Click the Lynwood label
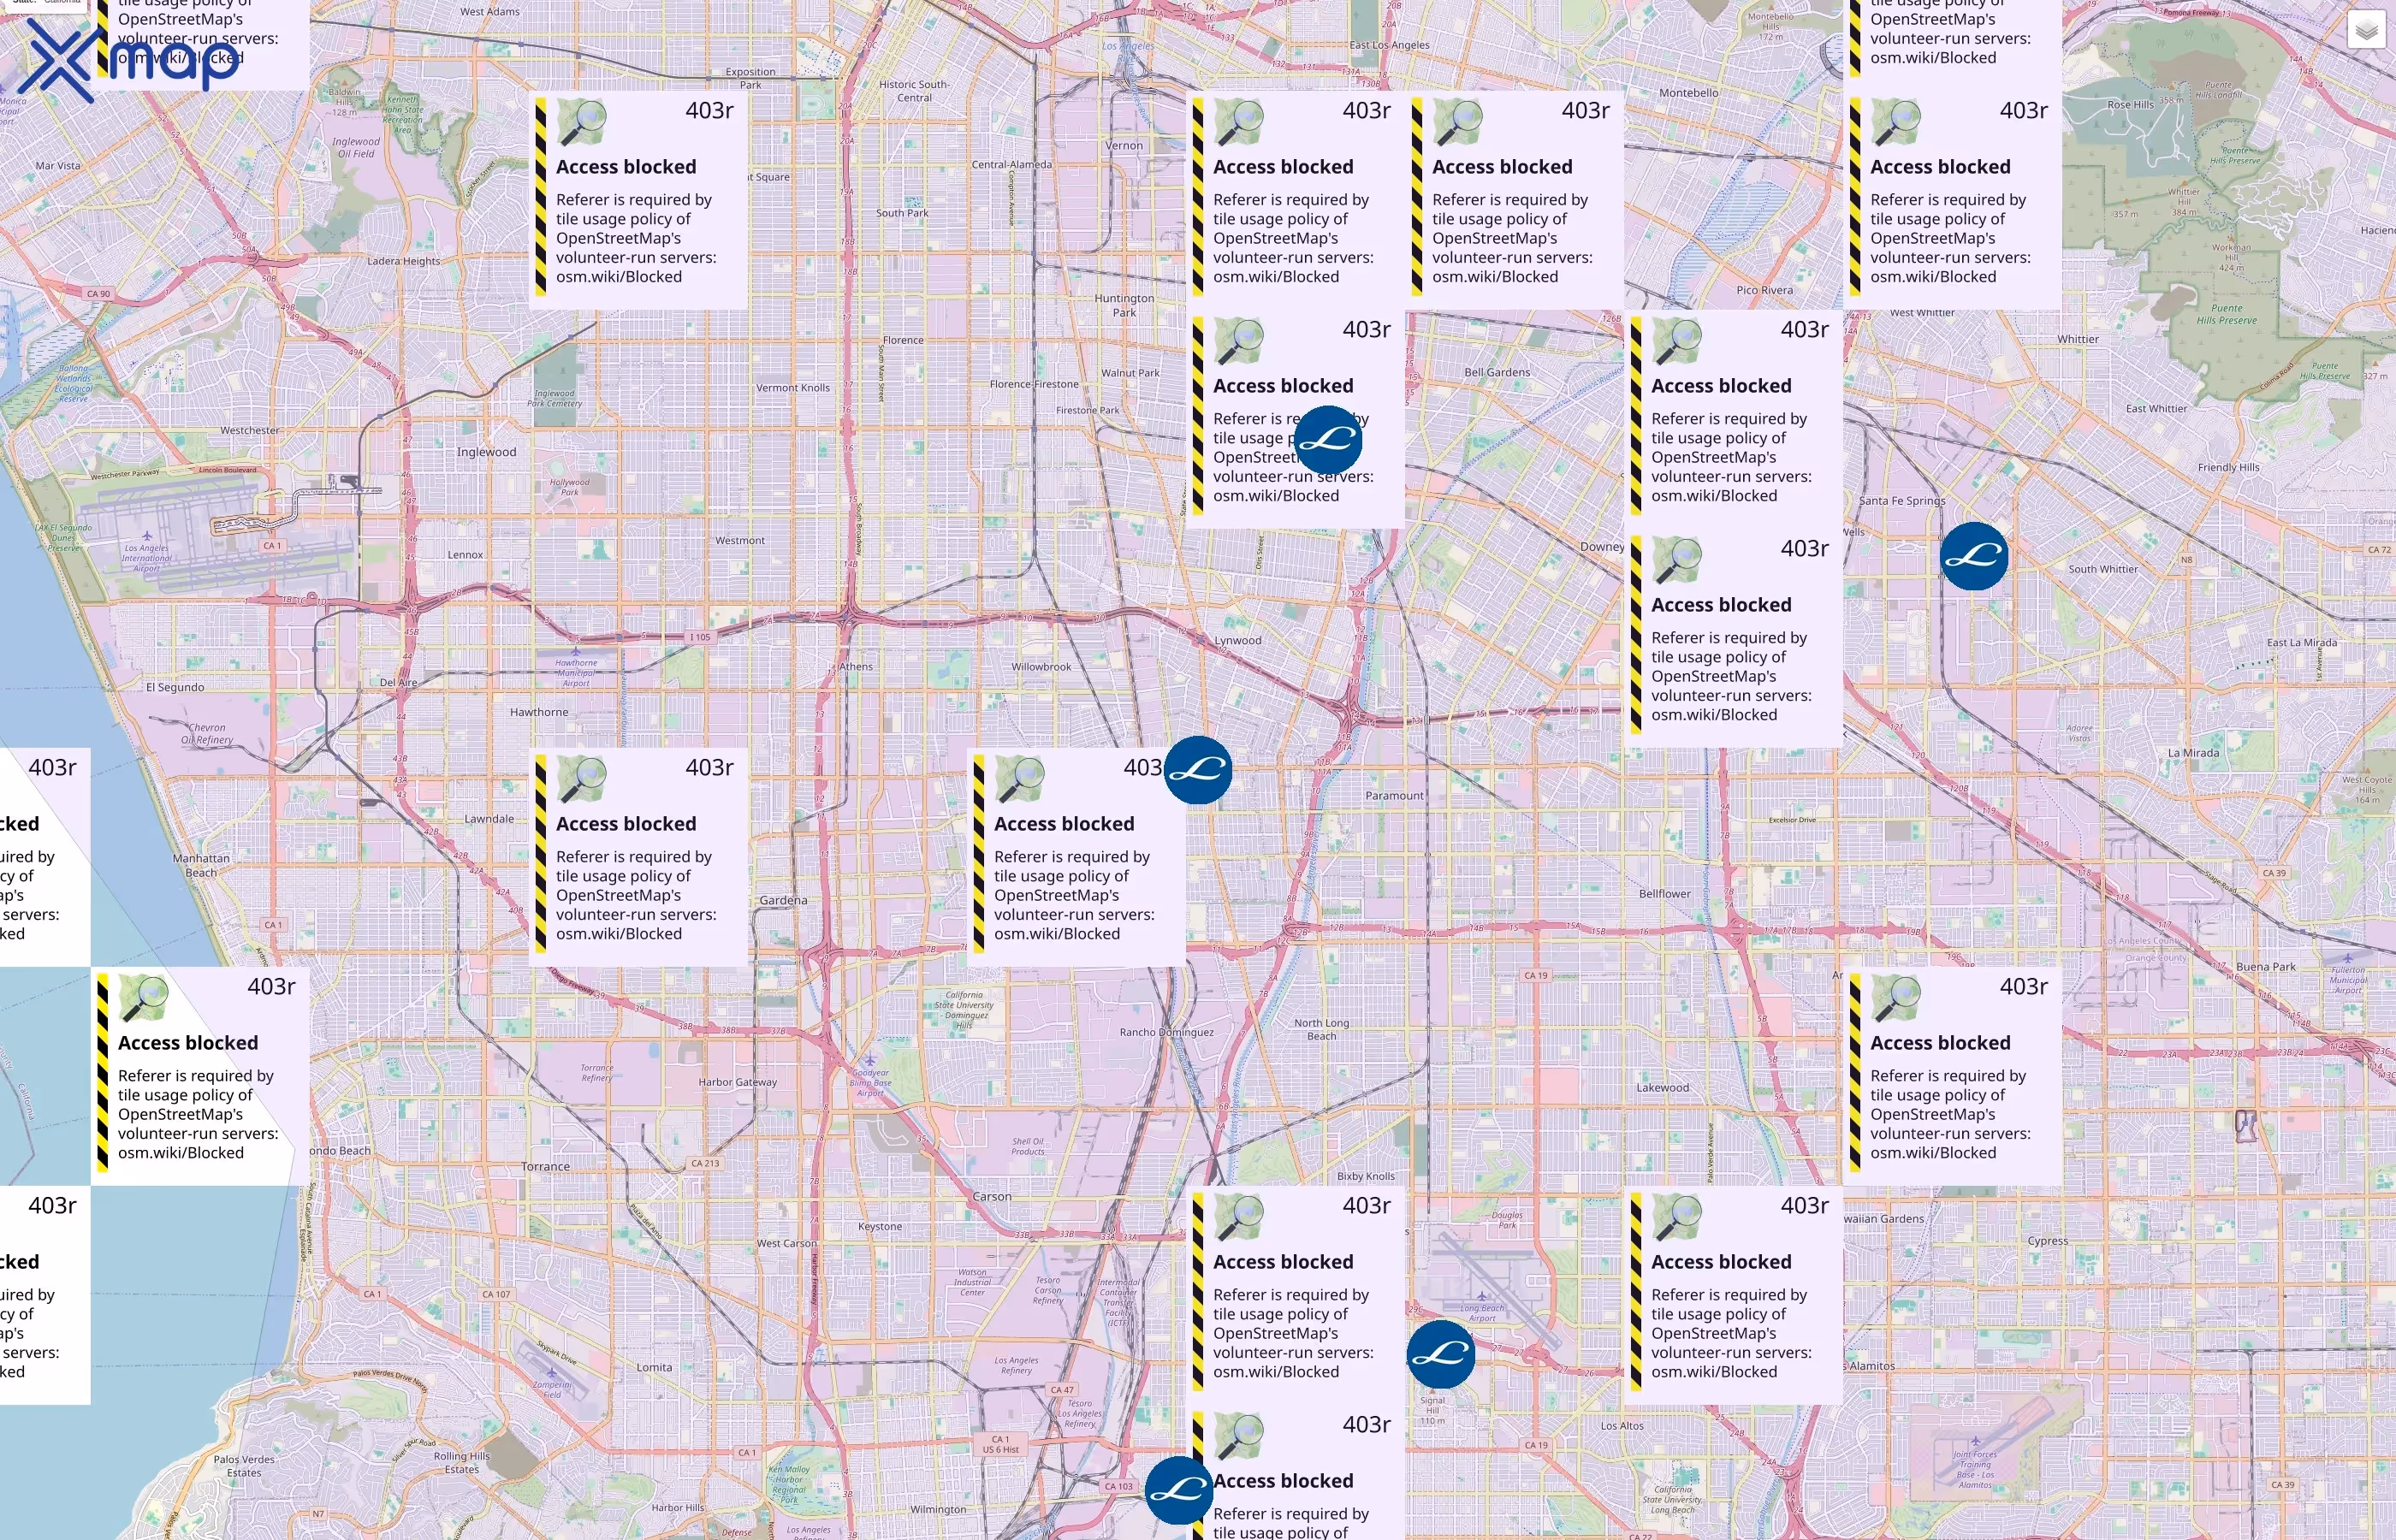This screenshot has height=1540, width=2396. click(x=1238, y=640)
